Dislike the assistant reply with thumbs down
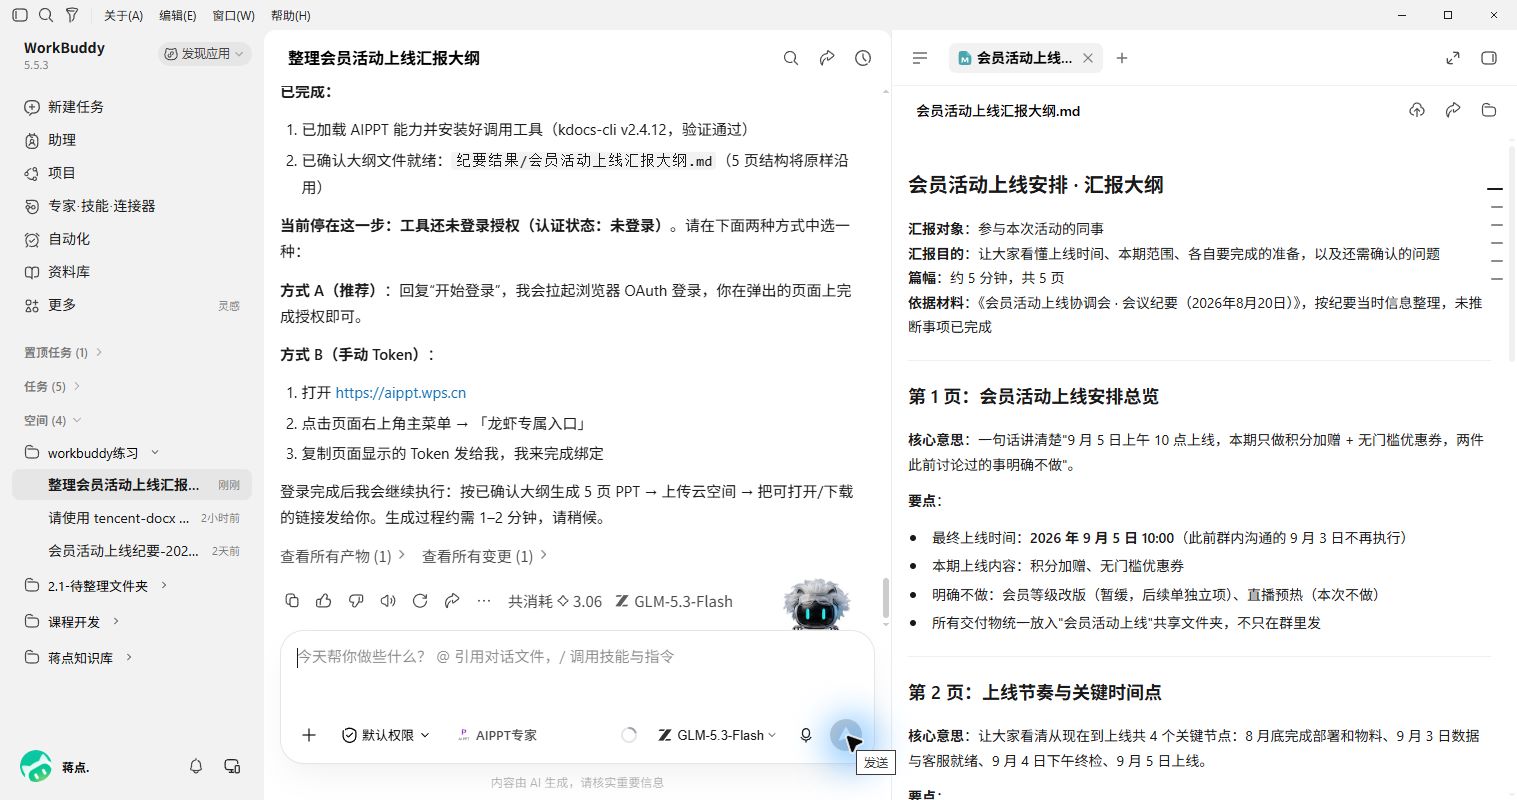 tap(356, 600)
